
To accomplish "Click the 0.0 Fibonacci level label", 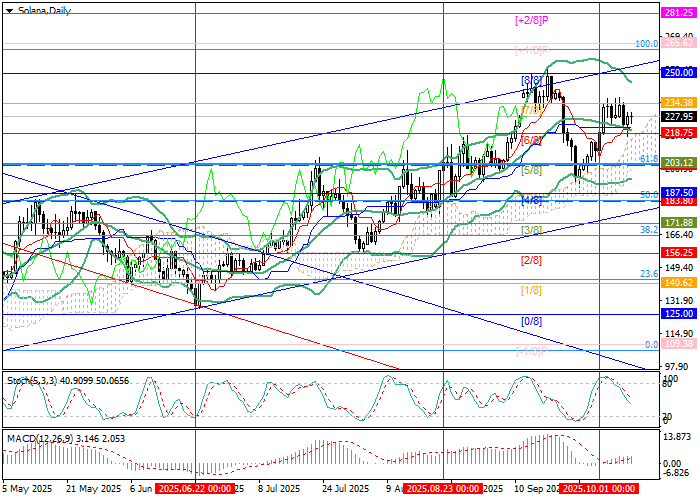I will coord(652,345).
